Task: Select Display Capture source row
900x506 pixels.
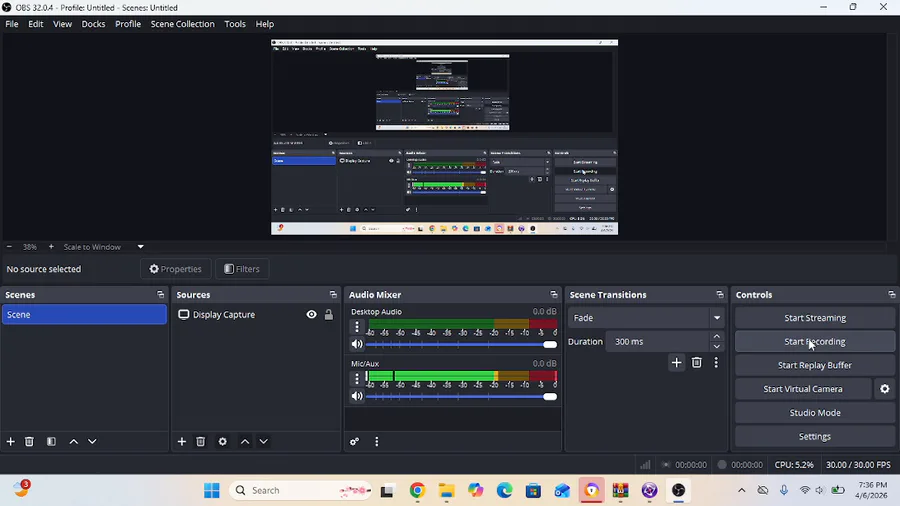Action: [255, 314]
